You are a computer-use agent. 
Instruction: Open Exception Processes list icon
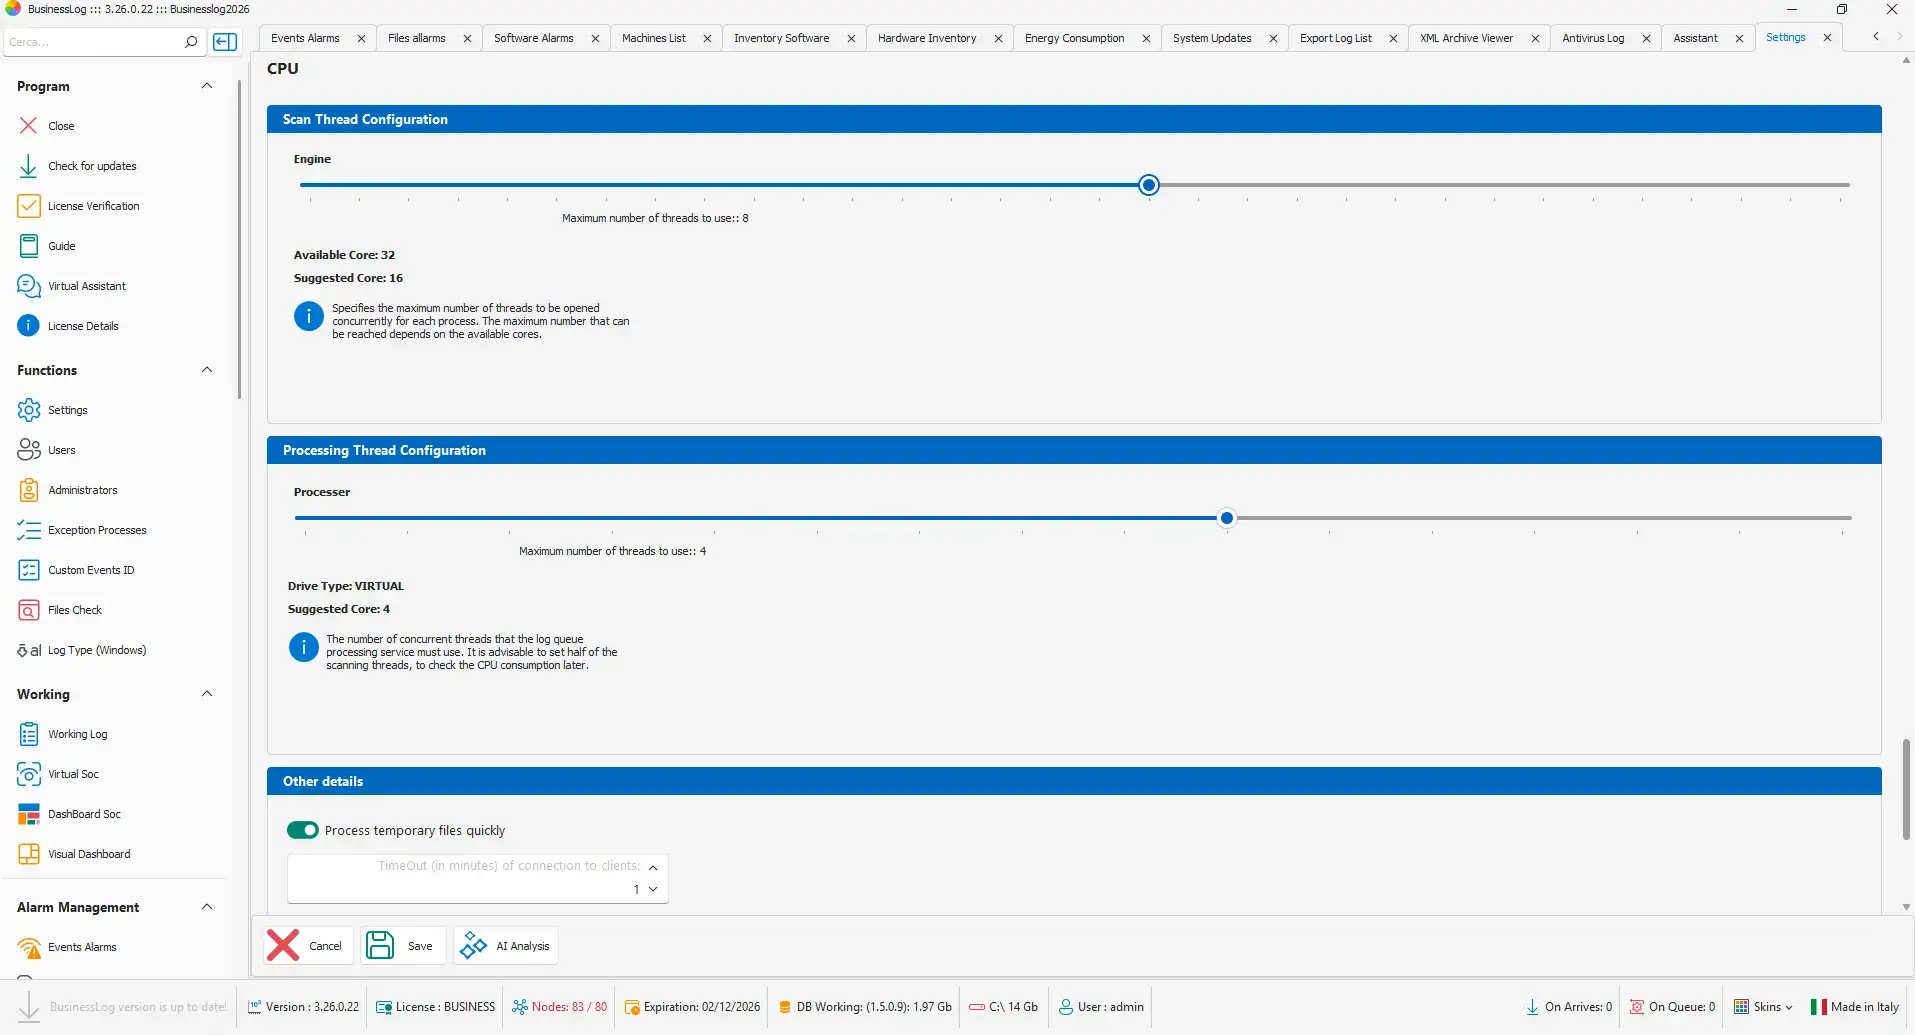pyautogui.click(x=28, y=530)
